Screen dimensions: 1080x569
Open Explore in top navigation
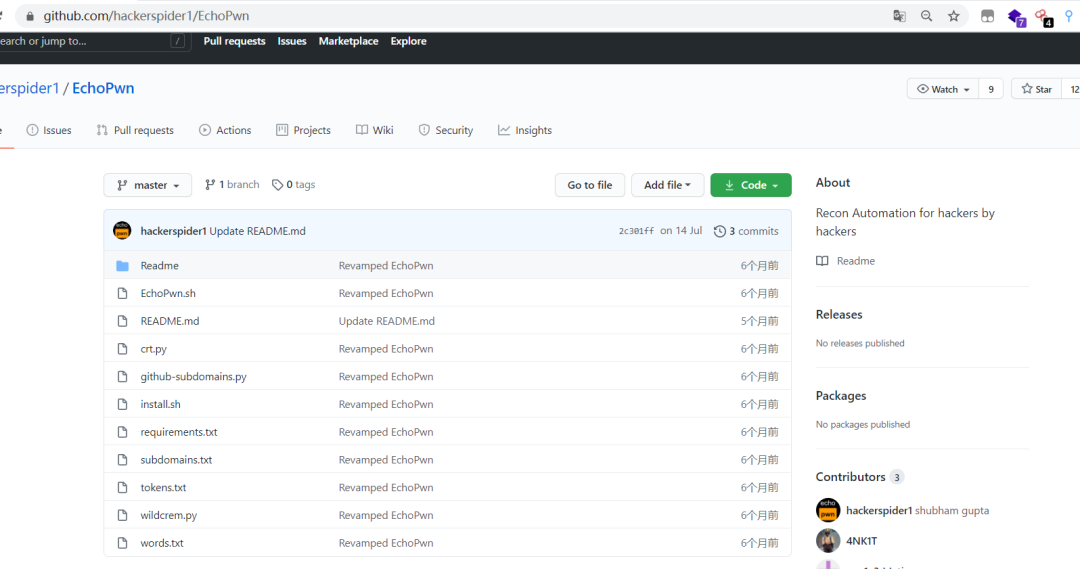coord(408,41)
